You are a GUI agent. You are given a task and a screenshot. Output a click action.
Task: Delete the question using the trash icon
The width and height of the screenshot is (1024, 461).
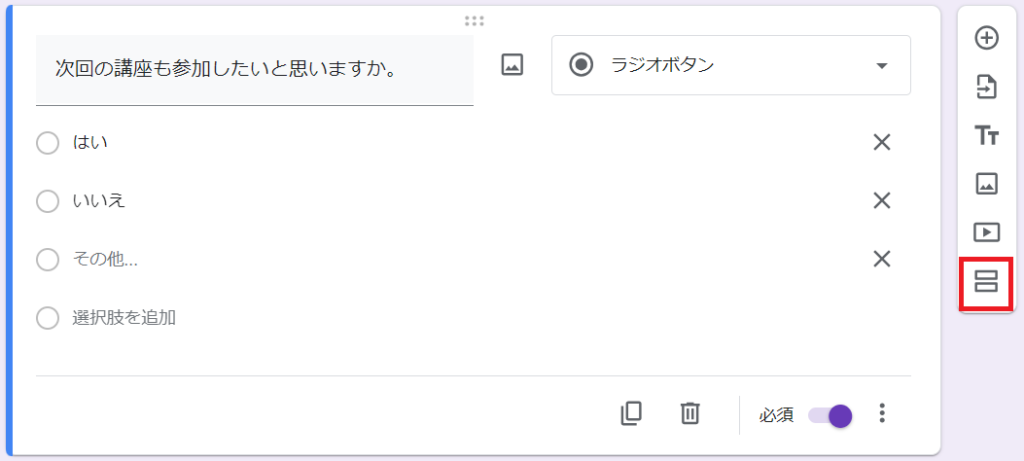point(690,413)
